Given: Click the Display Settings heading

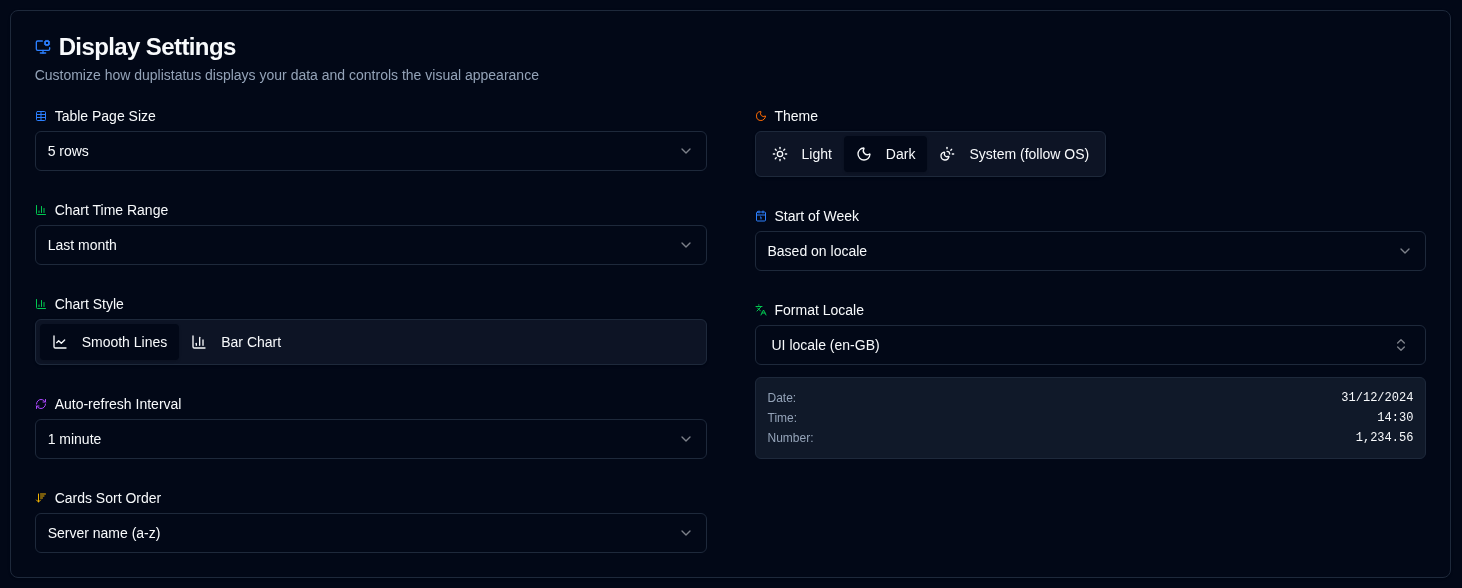Looking at the screenshot, I should [147, 46].
